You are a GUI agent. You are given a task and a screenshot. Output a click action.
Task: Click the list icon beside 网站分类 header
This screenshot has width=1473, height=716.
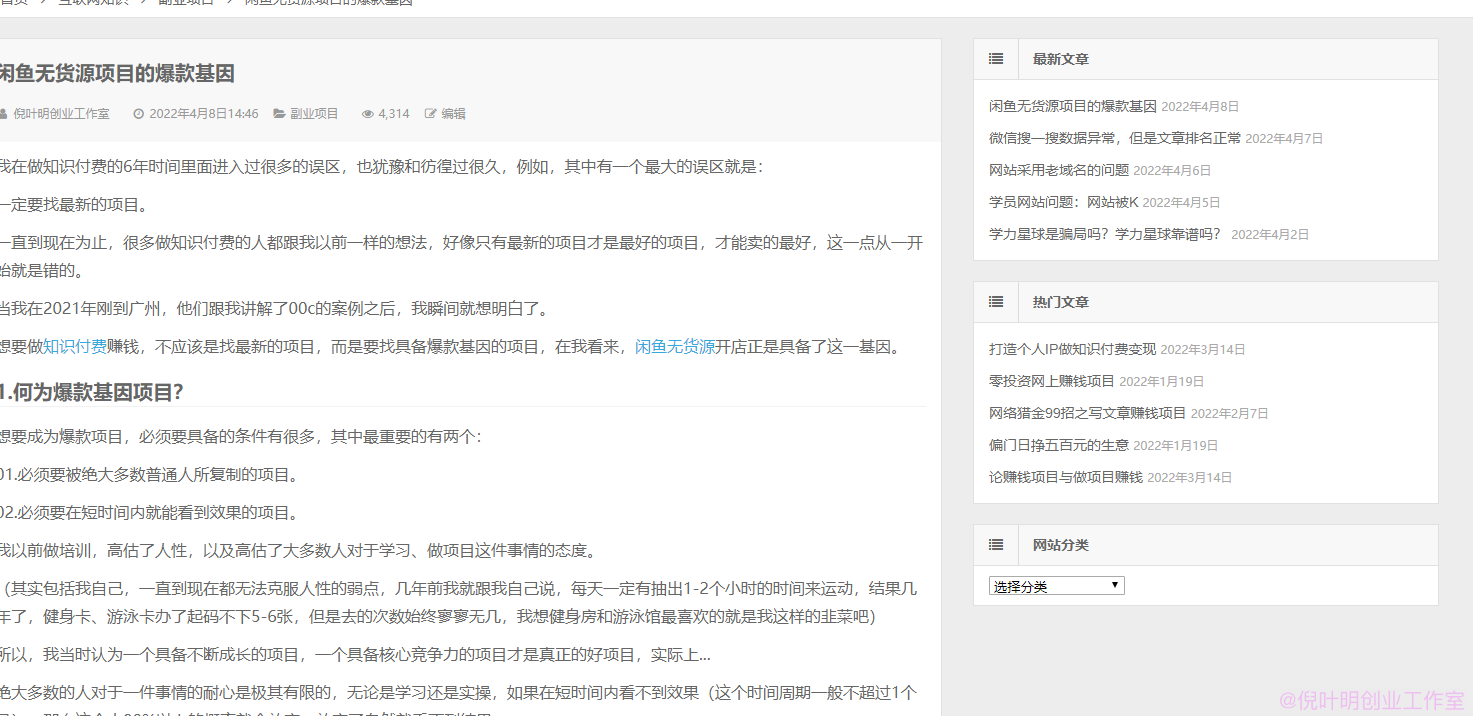tap(996, 545)
